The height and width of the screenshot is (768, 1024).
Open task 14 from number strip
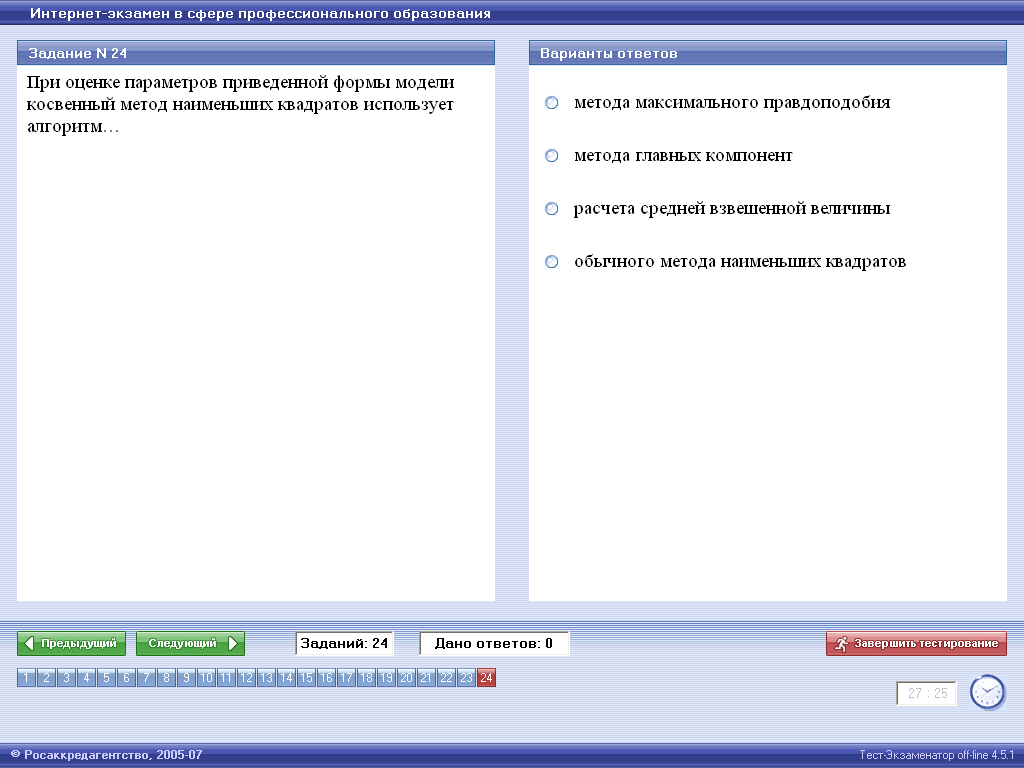(286, 678)
